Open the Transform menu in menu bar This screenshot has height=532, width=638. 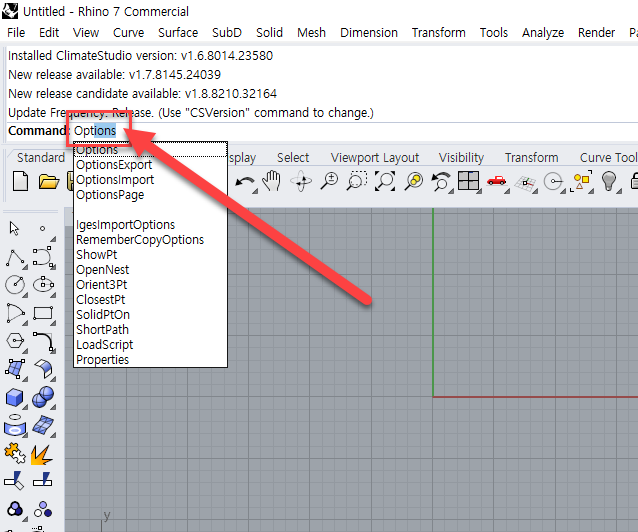tap(439, 33)
